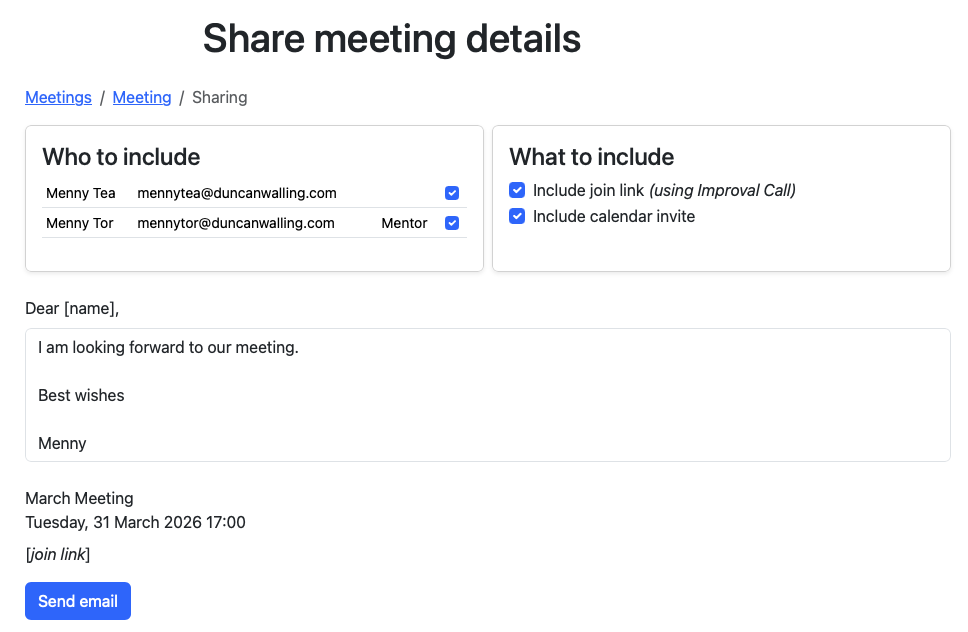Click the "What to include" heading
The width and height of the screenshot is (968, 632).
pyautogui.click(x=591, y=157)
